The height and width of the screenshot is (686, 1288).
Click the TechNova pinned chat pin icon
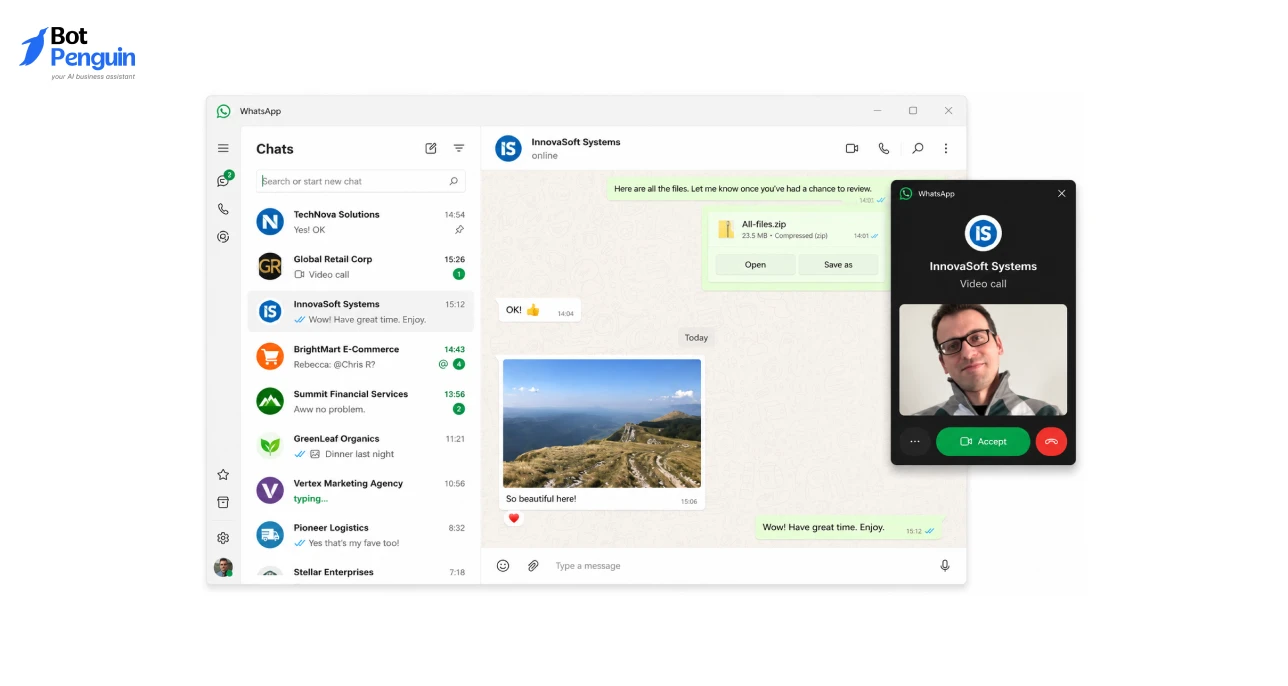[x=459, y=230]
